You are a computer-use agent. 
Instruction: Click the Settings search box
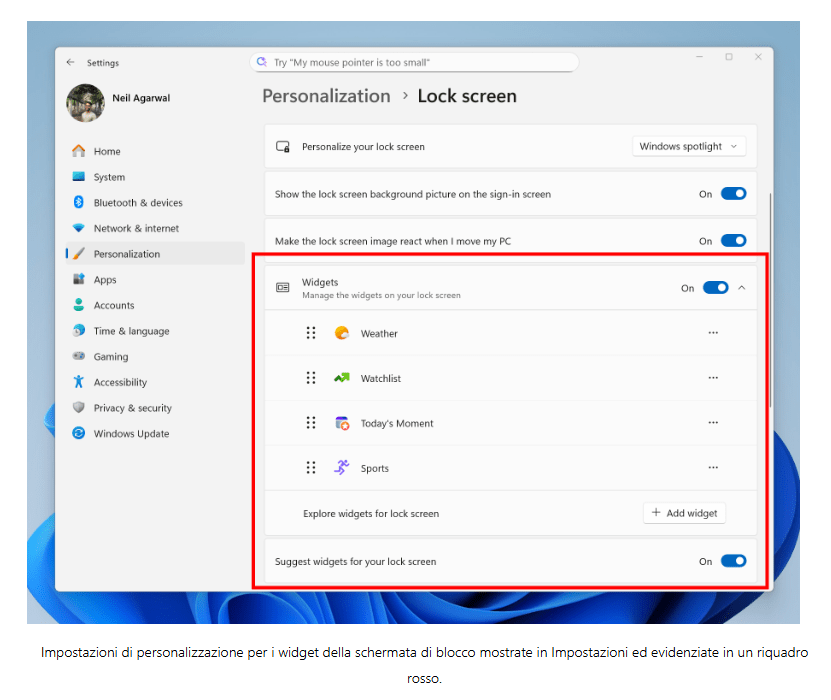(414, 62)
